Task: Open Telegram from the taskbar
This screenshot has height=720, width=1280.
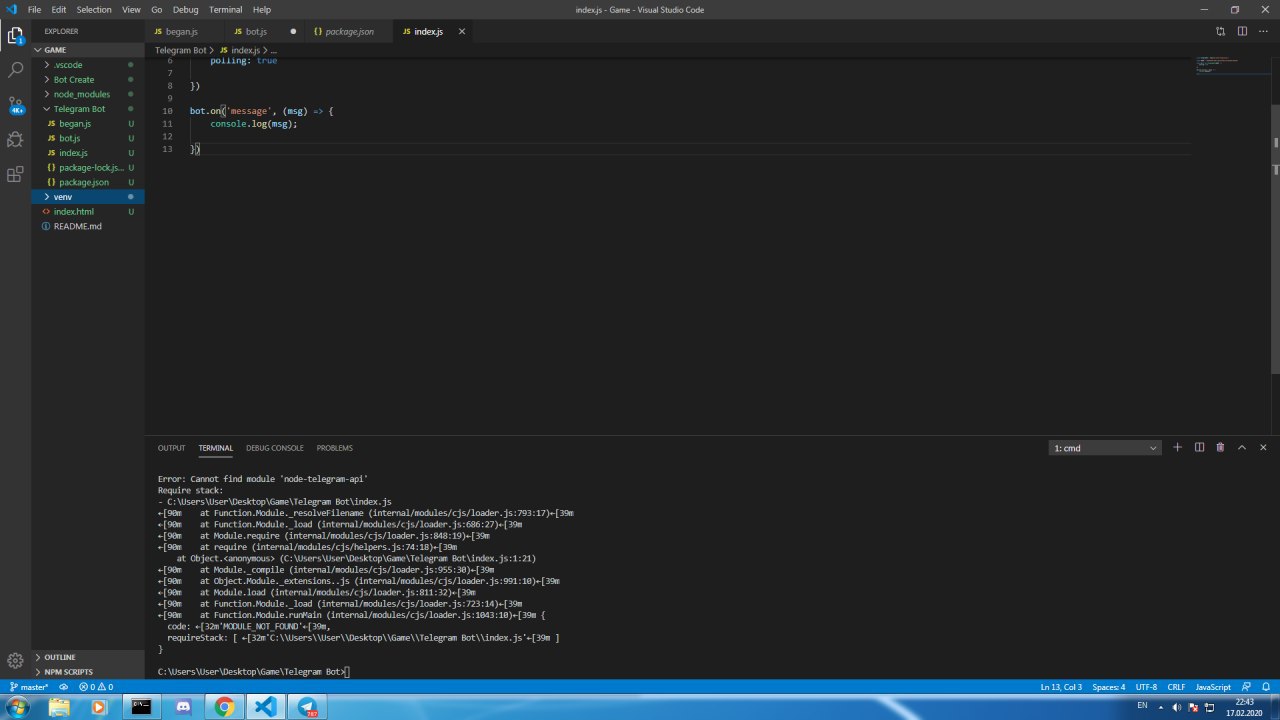Action: coord(306,707)
